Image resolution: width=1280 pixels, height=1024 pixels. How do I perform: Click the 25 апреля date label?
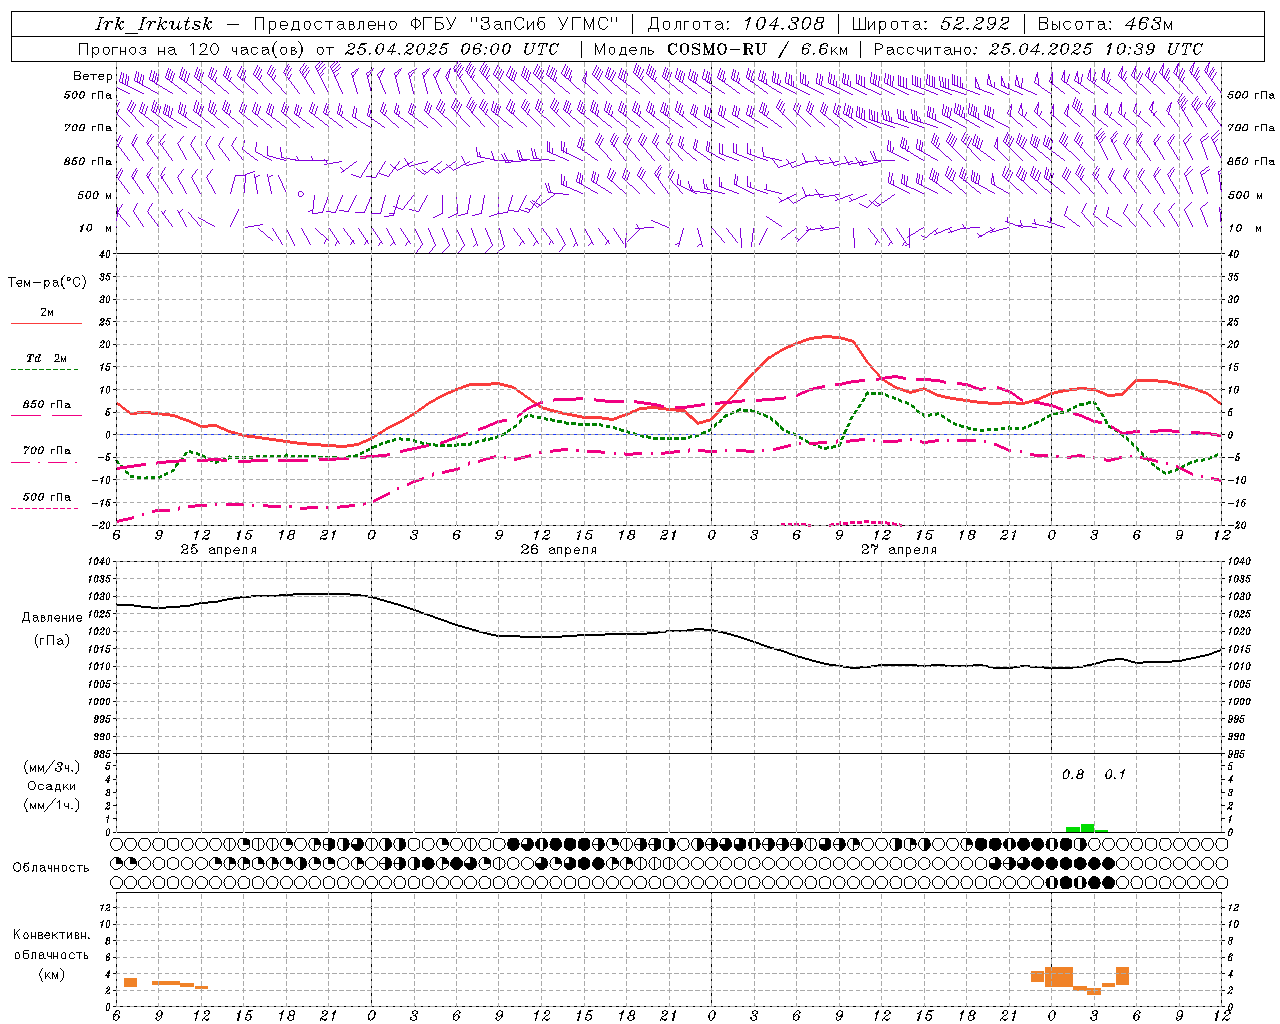click(x=218, y=550)
